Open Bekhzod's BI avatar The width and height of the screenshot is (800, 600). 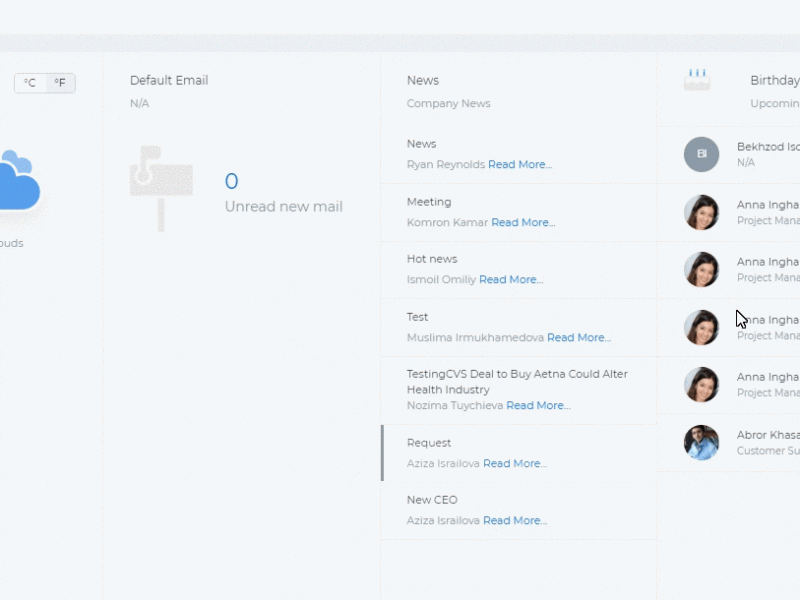click(x=702, y=154)
